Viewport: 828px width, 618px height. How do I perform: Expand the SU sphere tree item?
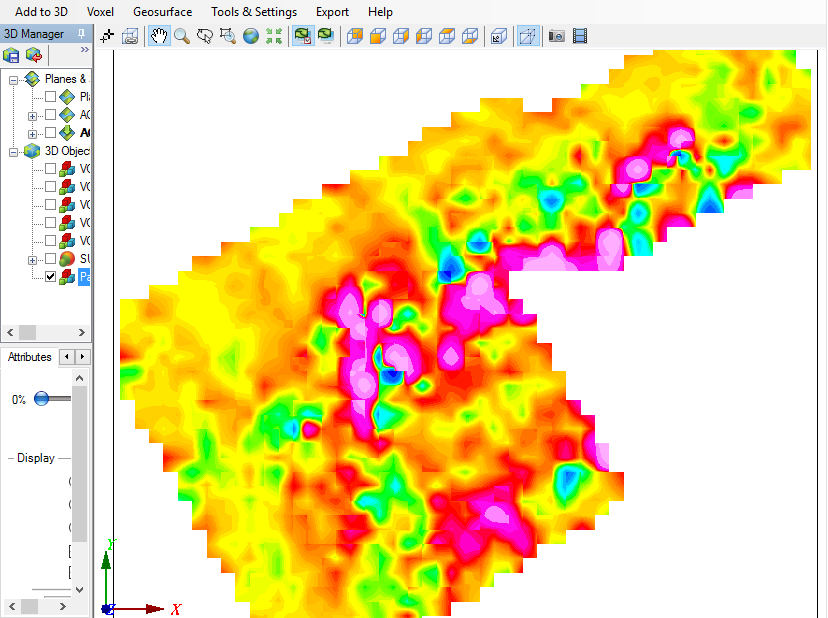point(33,259)
